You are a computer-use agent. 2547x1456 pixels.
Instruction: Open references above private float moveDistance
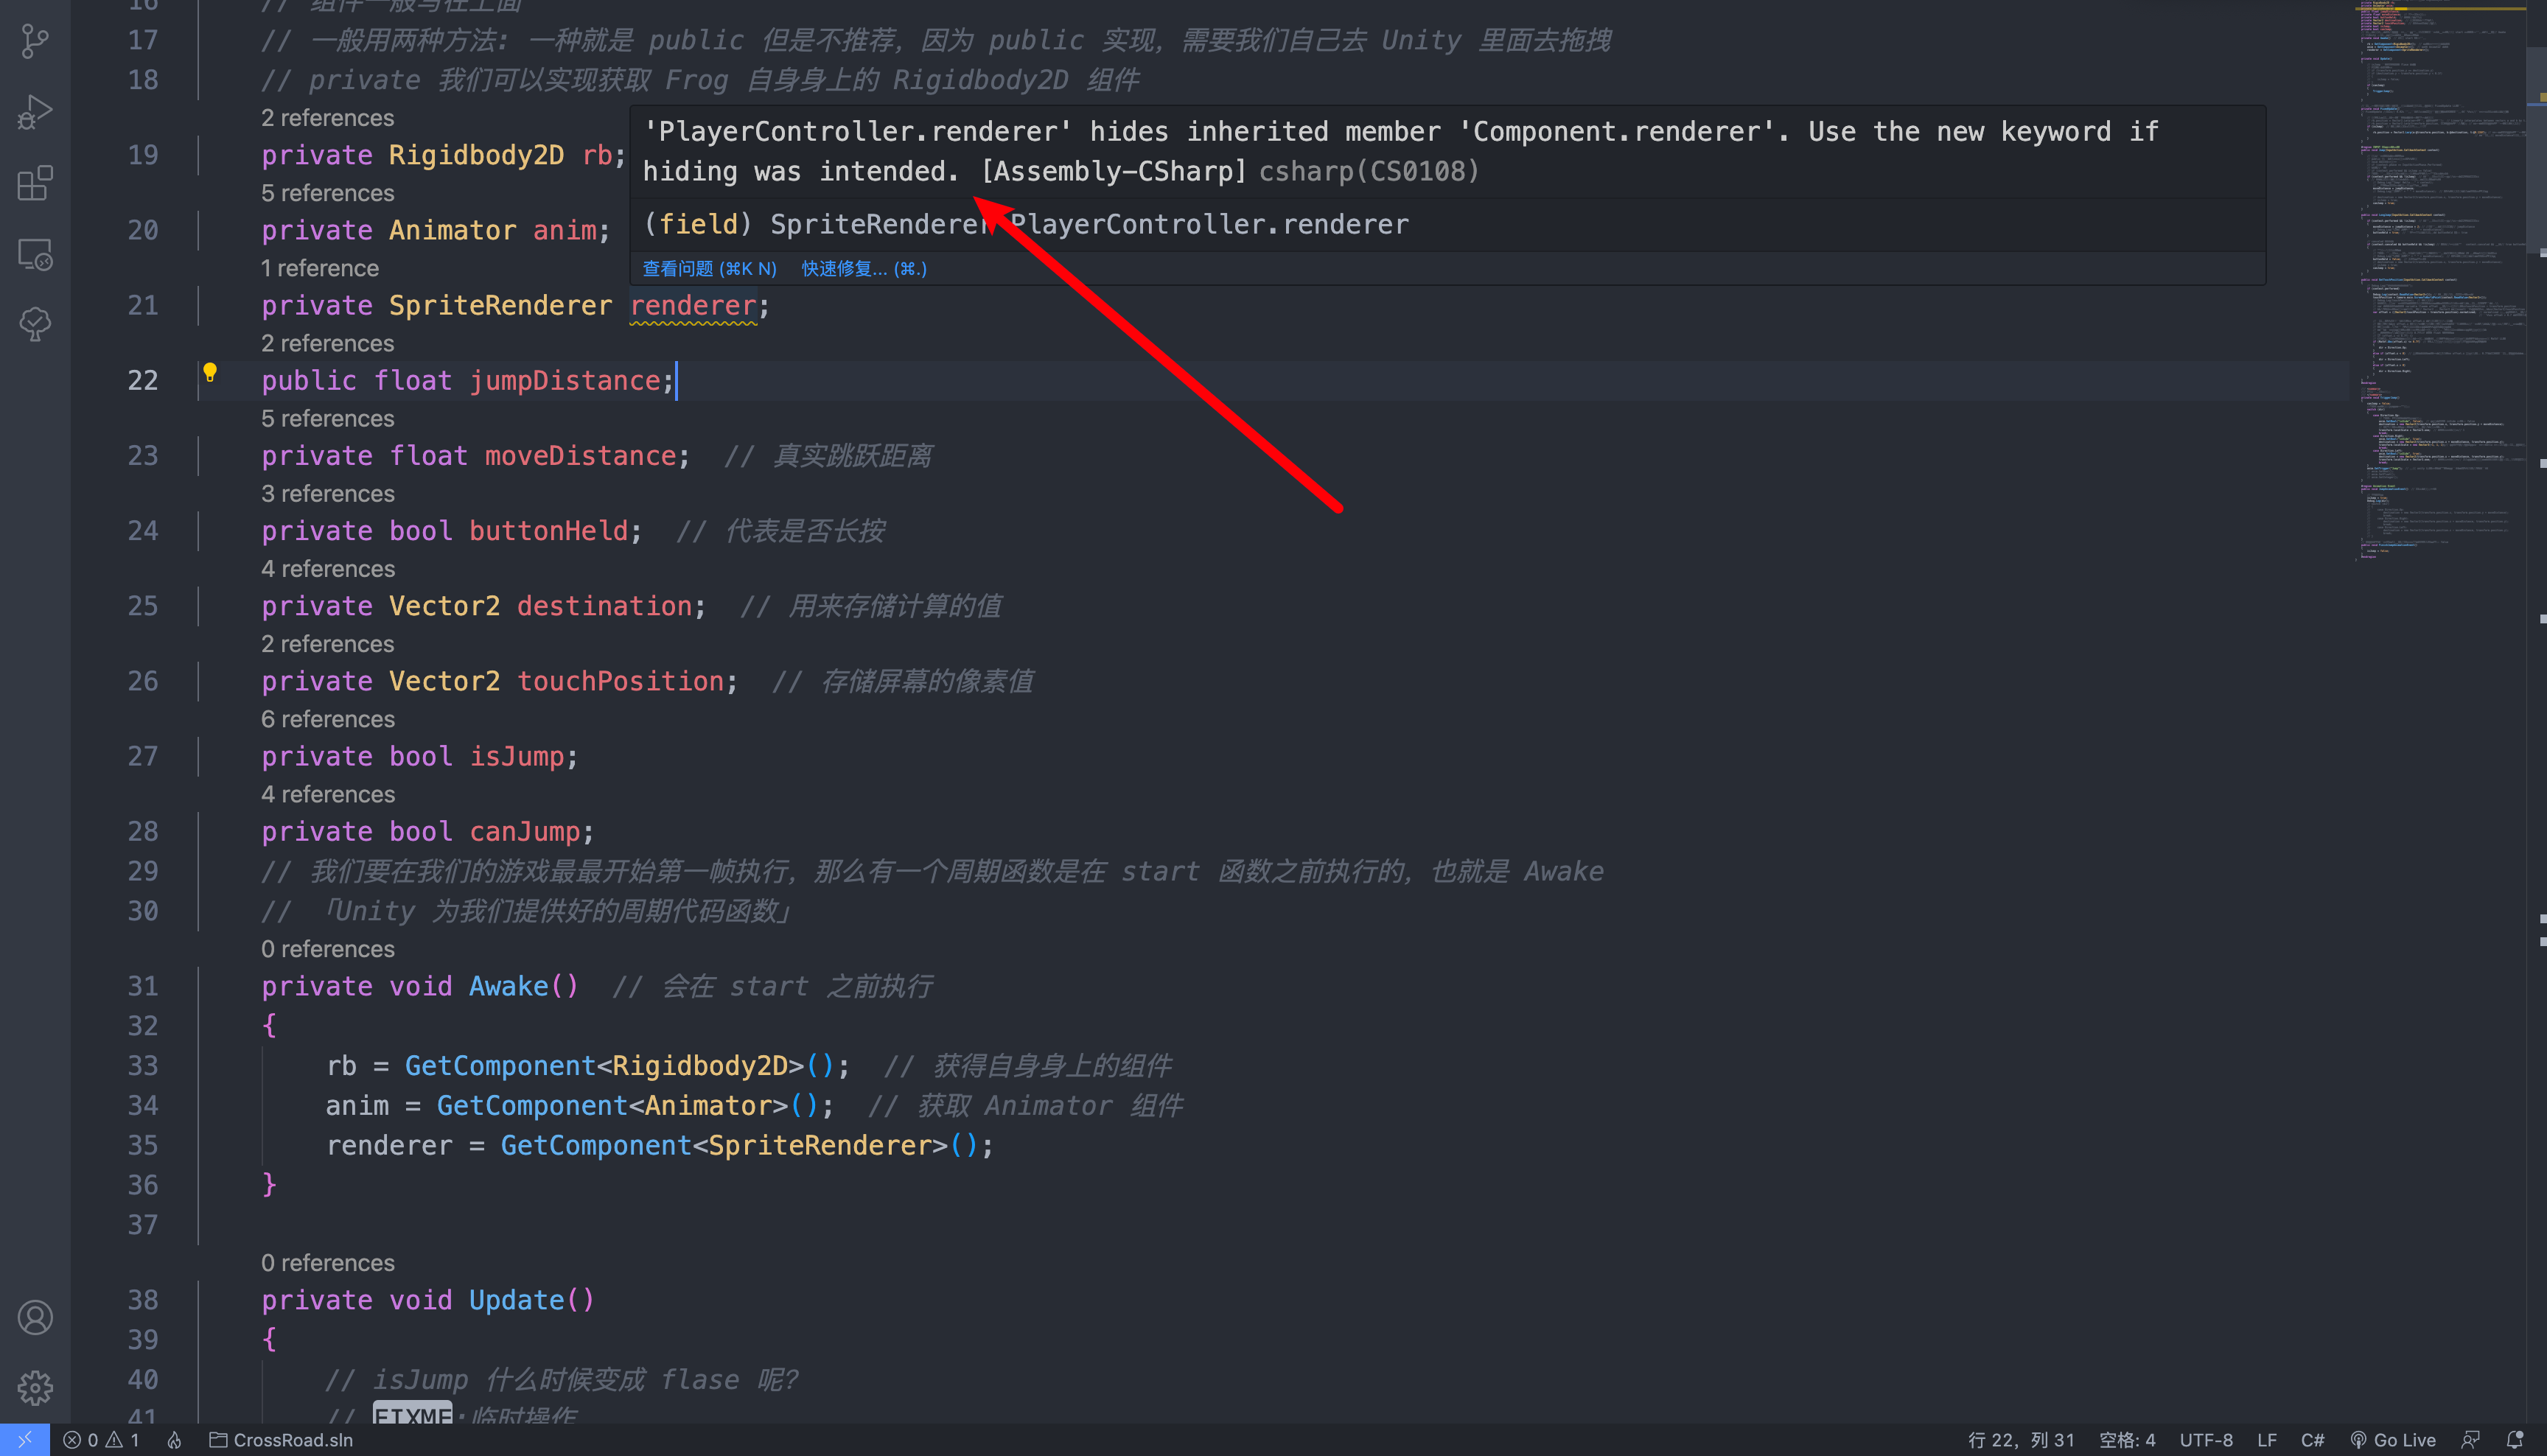[328, 418]
